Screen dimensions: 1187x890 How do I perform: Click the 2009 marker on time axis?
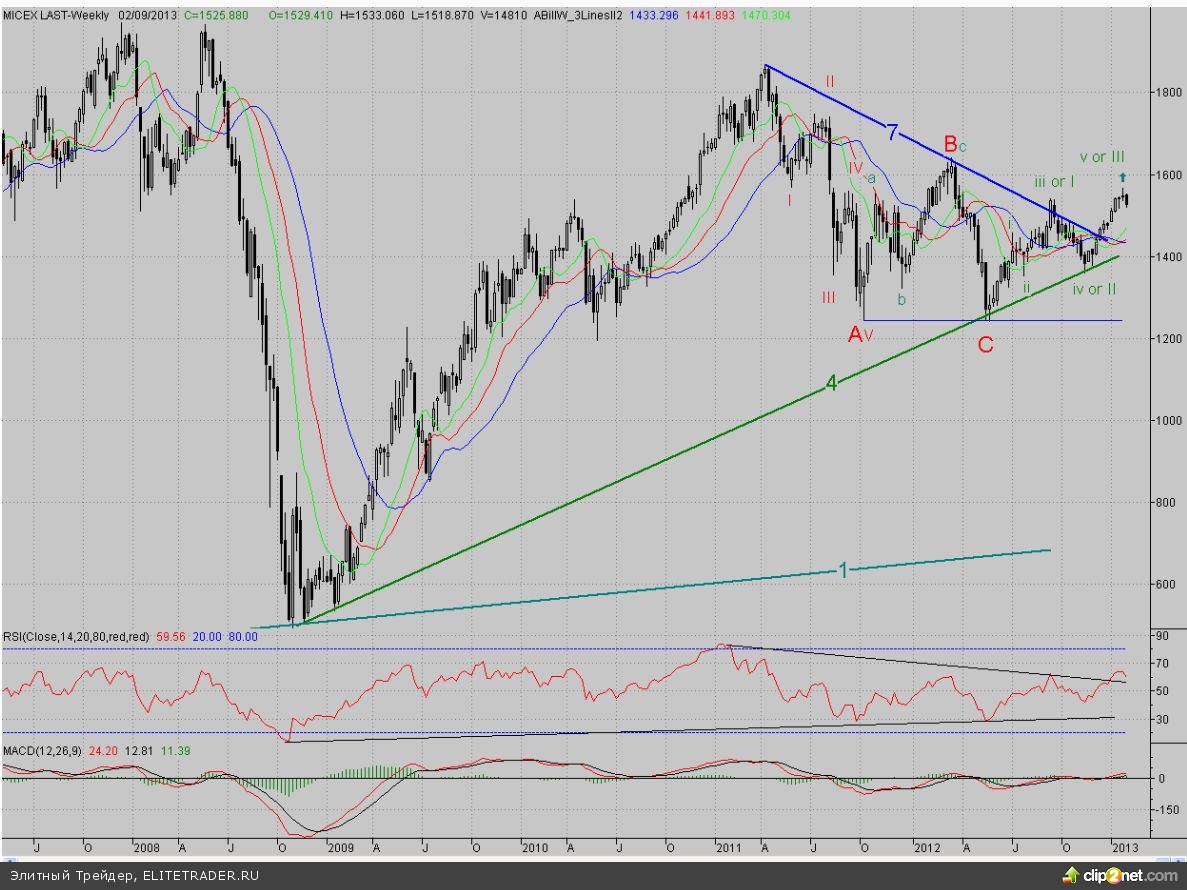pyautogui.click(x=341, y=847)
